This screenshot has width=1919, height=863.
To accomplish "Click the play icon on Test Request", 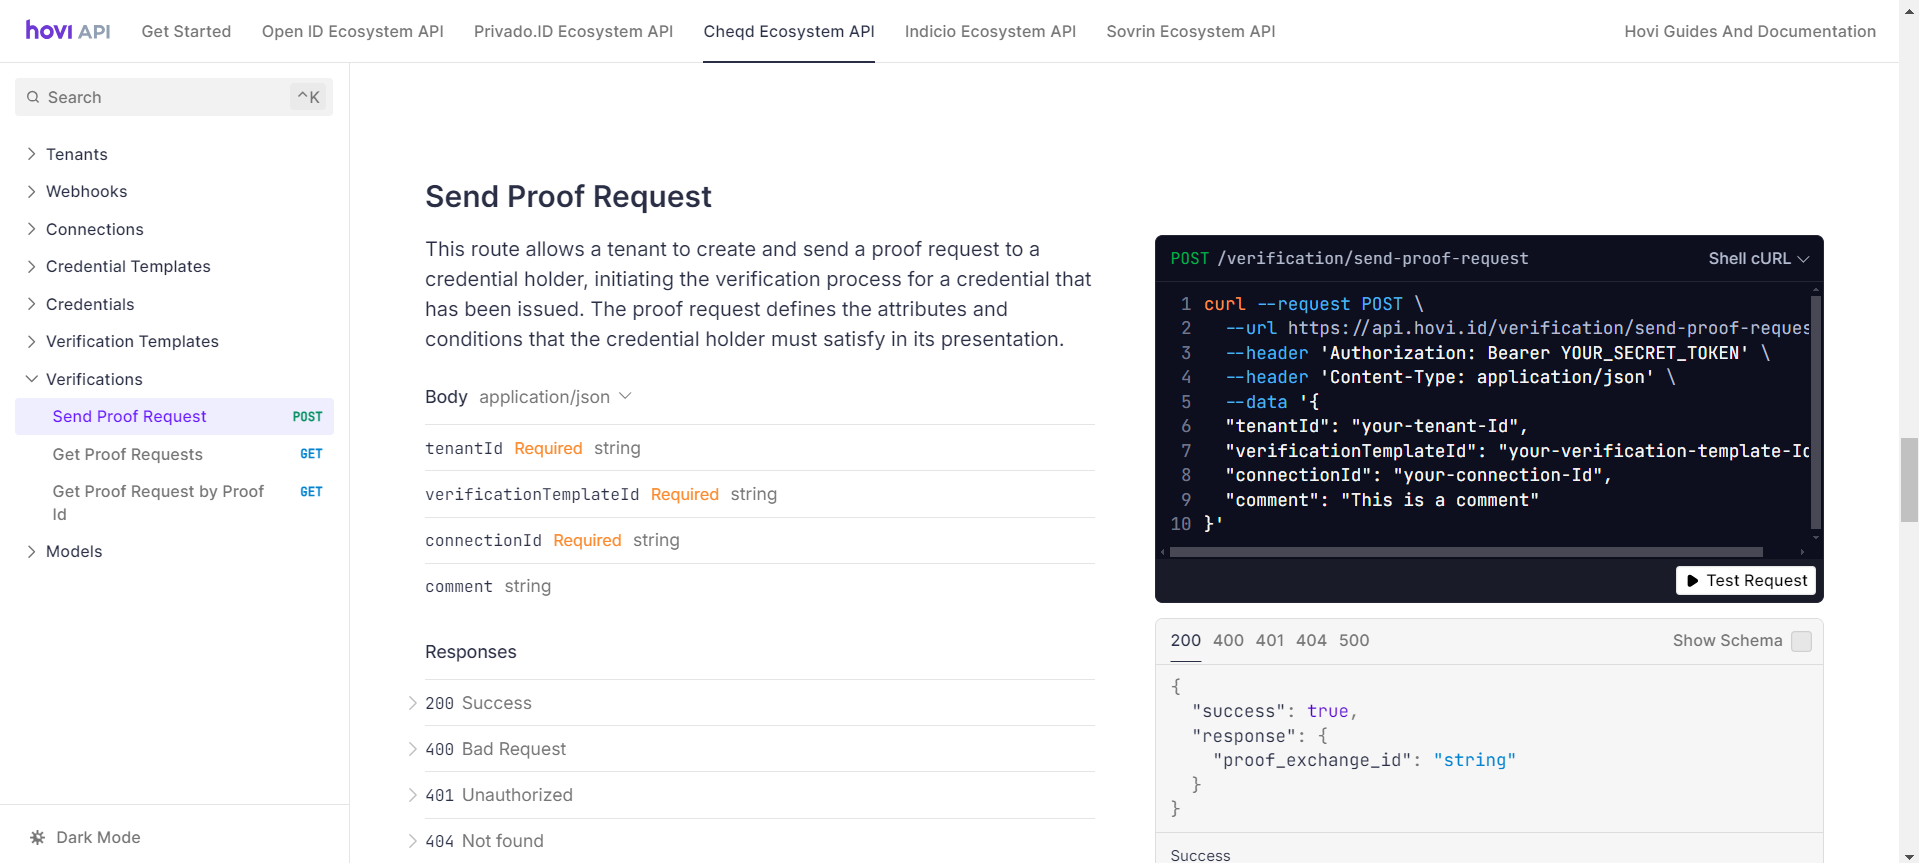I will (x=1692, y=581).
